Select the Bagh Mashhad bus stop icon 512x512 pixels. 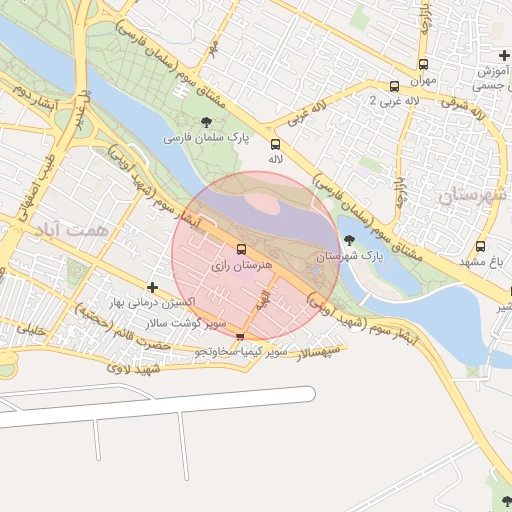480,247
